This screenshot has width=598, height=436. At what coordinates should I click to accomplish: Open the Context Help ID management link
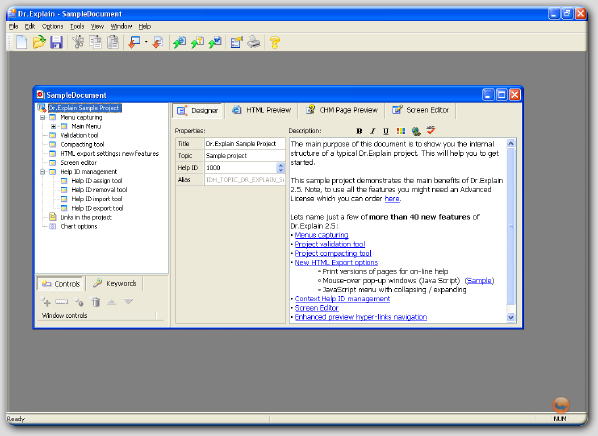[x=342, y=299]
